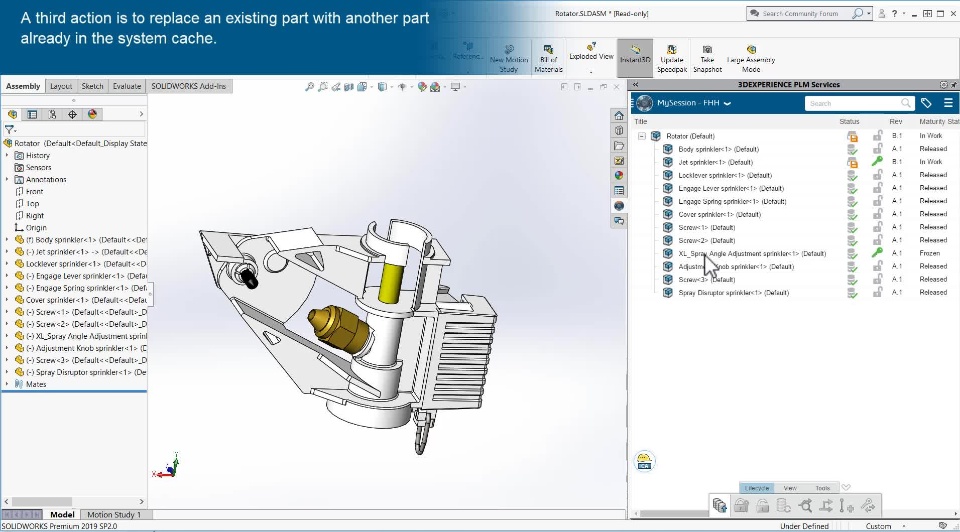This screenshot has height=532, width=960.
Task: Click the New Revision branch icon
Action: point(826,506)
